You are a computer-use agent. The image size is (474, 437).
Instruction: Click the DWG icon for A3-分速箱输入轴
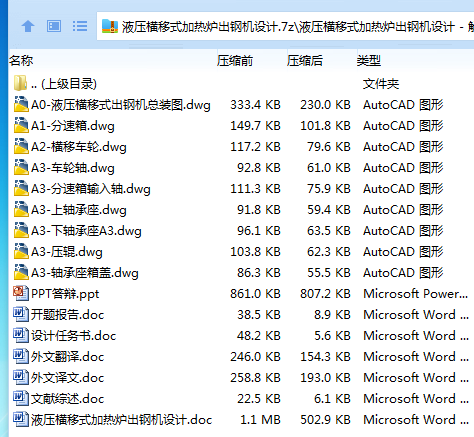pos(21,188)
